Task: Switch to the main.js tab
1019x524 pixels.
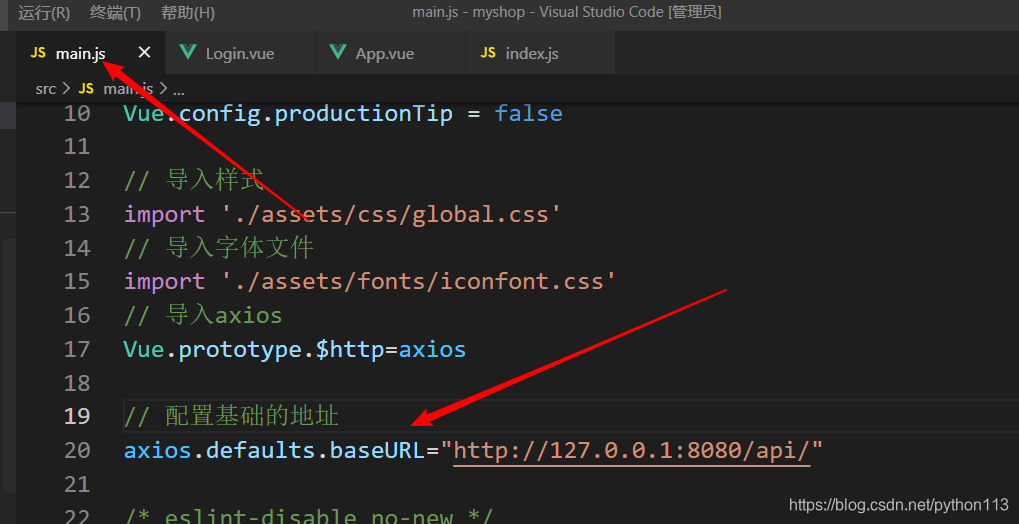Action: pos(91,53)
